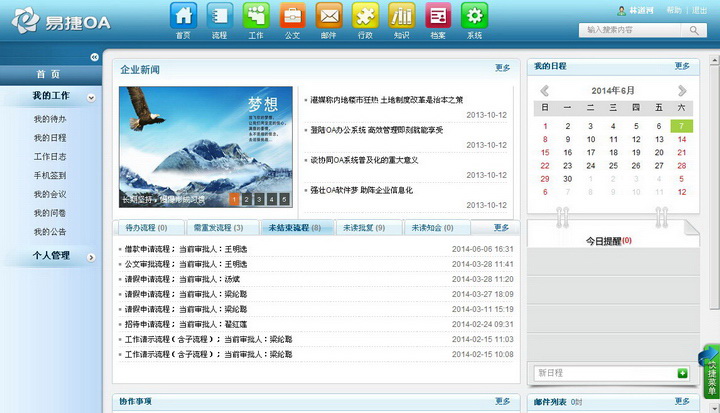Open news headline 谈协同OA系统普及化的重大意义
Viewport: 720px width, 413px height.
coord(364,160)
